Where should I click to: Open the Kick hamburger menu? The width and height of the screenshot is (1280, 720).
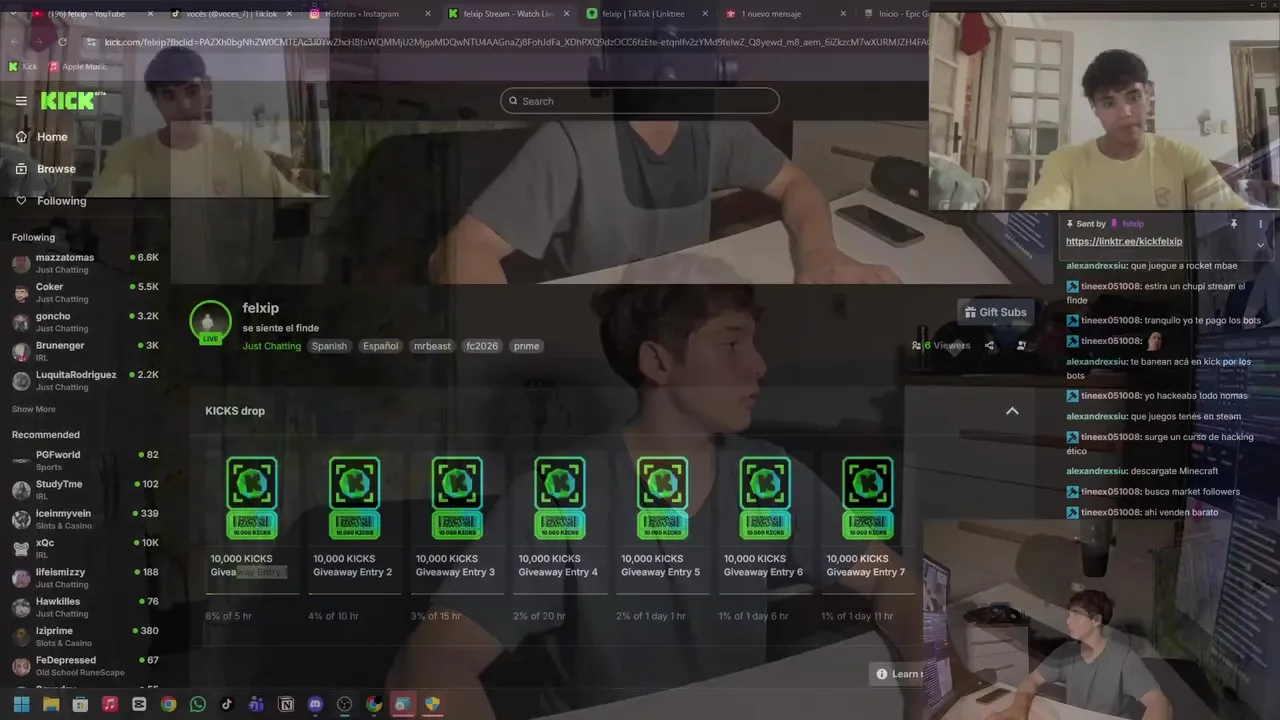pos(21,101)
